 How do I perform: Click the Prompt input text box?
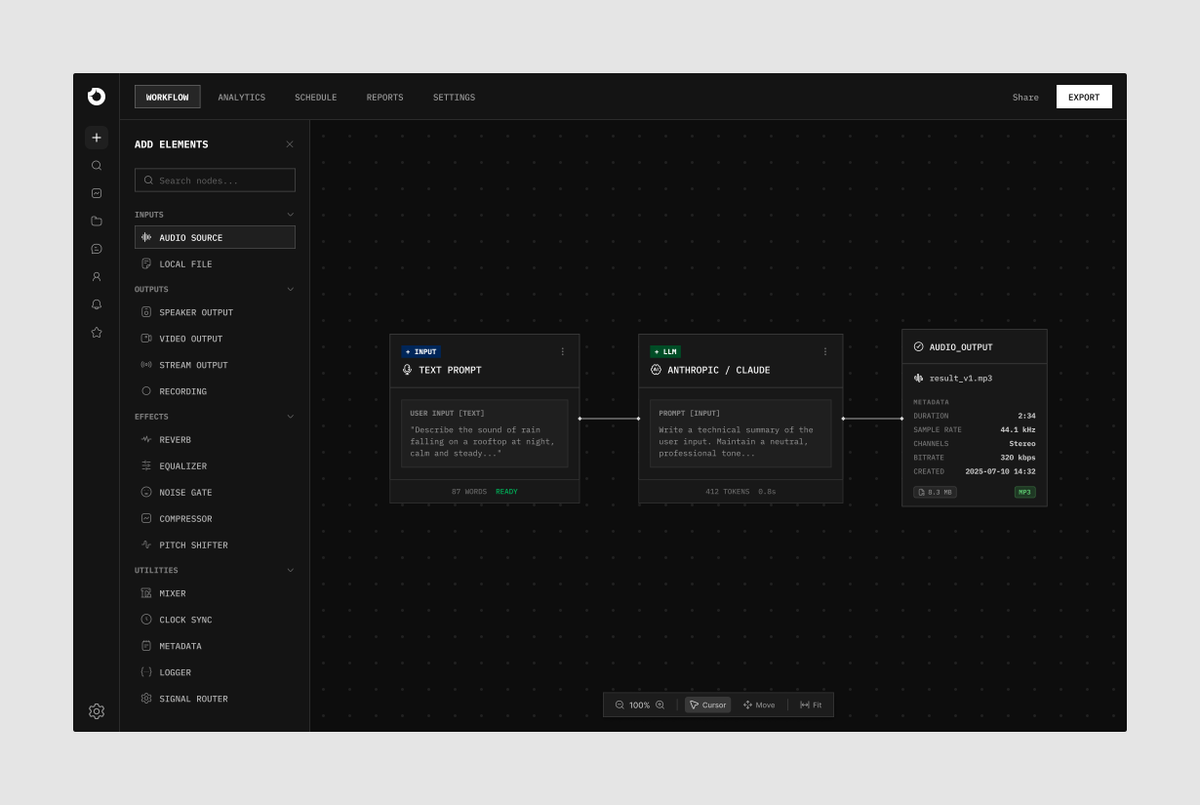click(741, 434)
